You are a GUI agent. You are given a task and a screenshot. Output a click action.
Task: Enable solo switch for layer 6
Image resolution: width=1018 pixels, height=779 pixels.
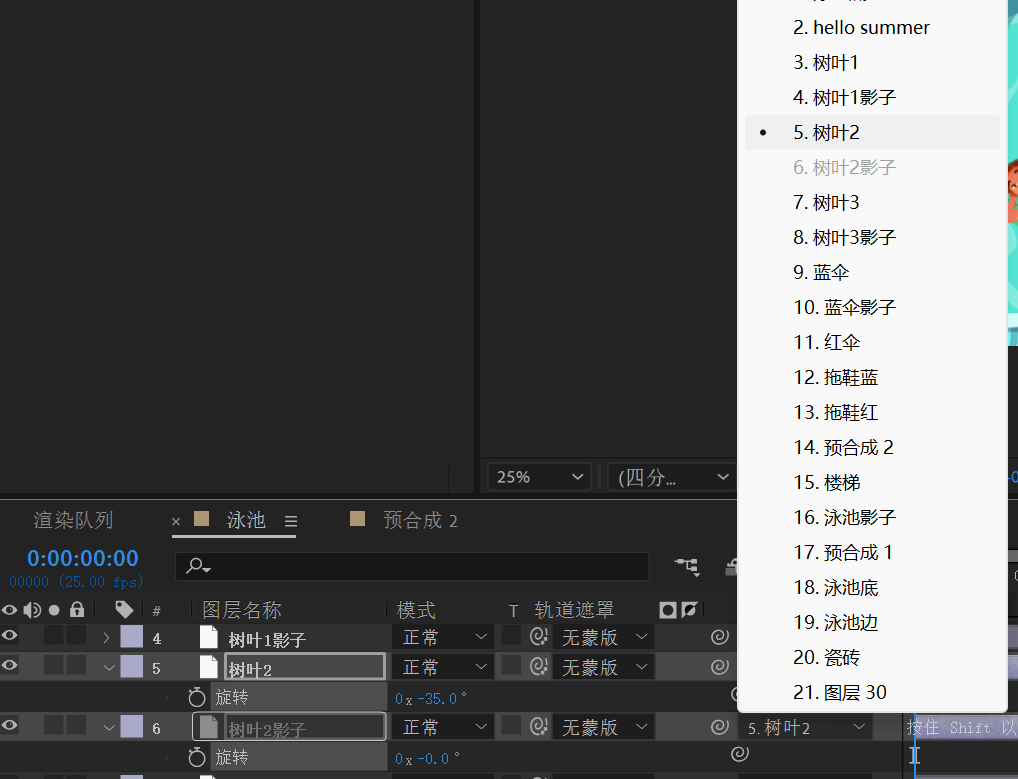coord(54,726)
